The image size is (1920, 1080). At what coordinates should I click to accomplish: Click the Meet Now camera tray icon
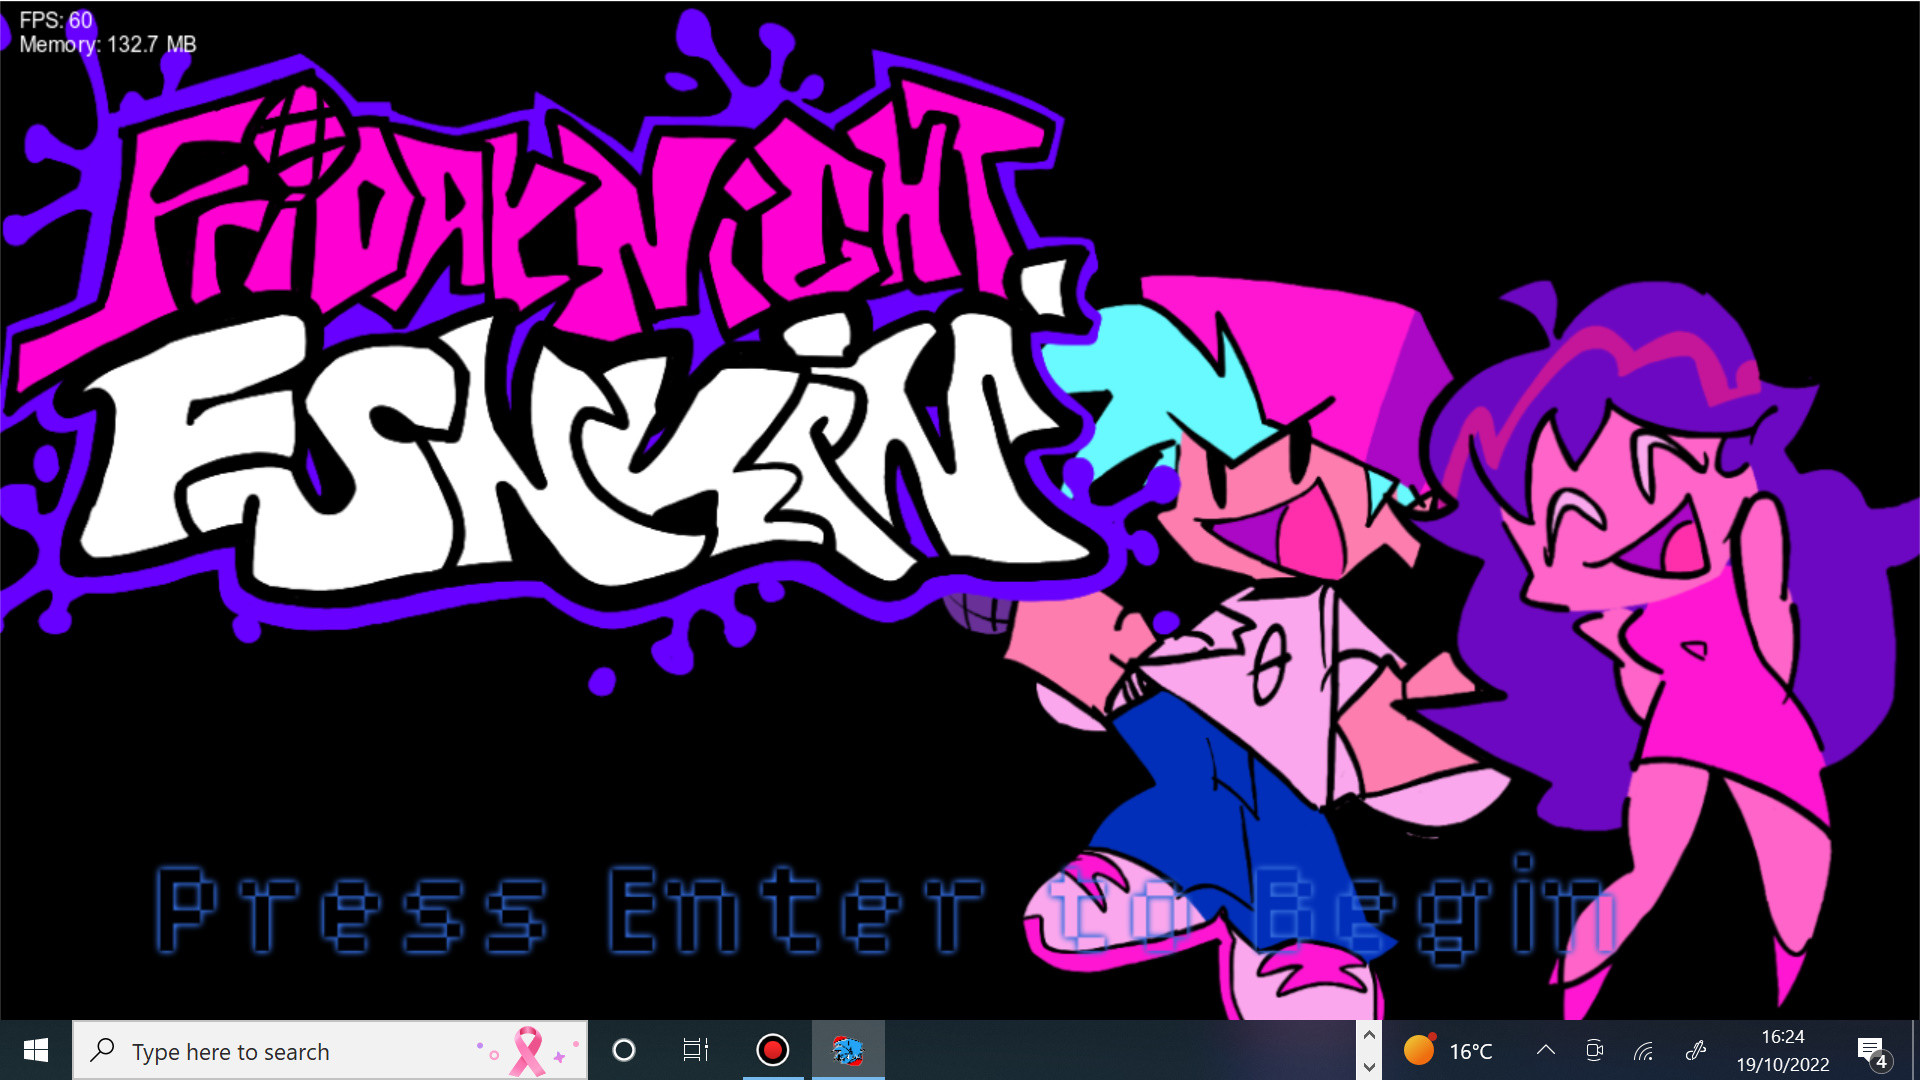point(1594,1050)
